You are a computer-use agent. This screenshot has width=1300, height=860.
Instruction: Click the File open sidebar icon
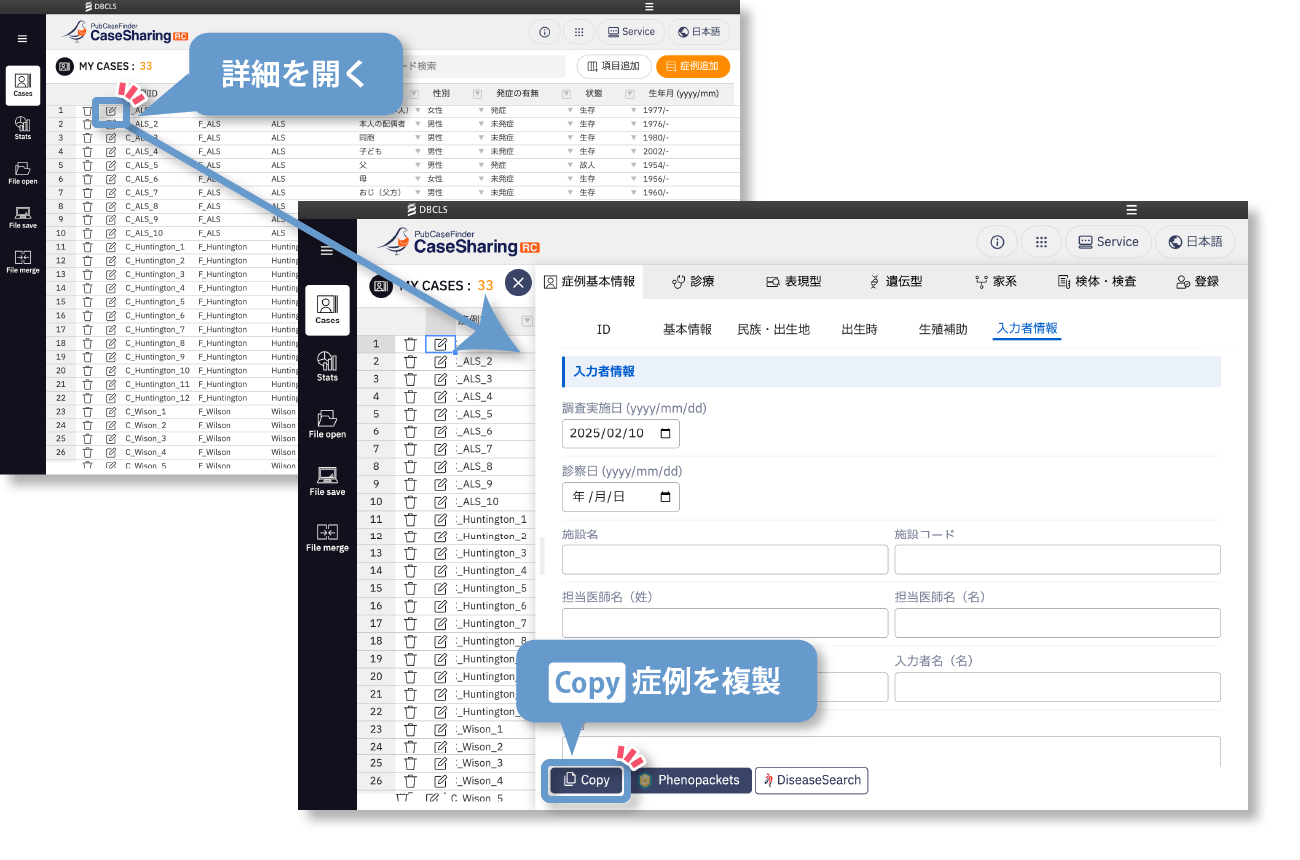(x=327, y=423)
